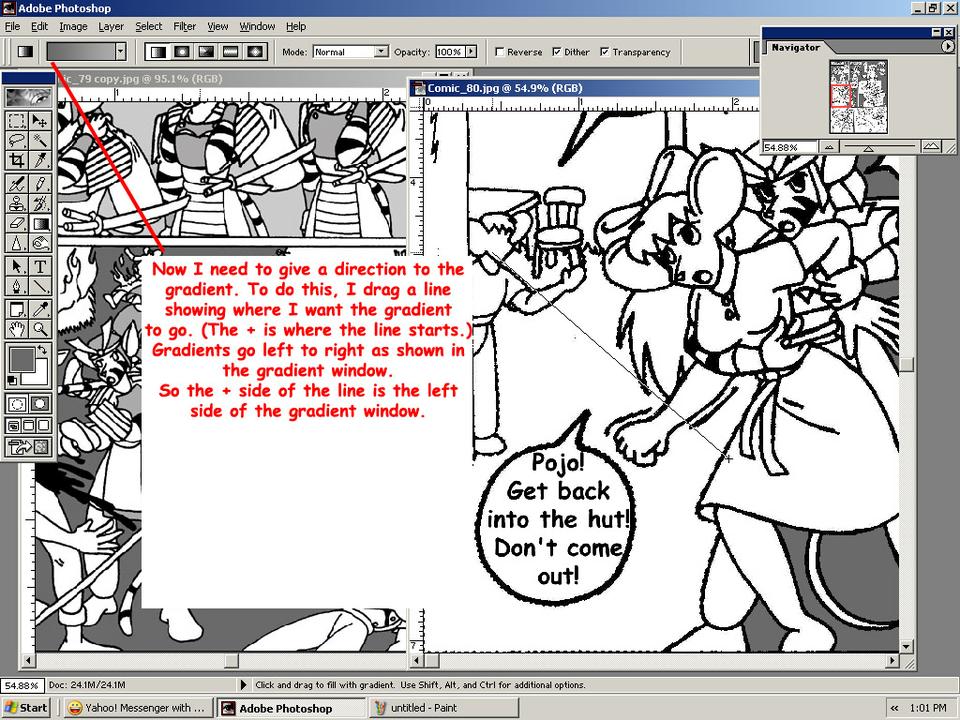Image resolution: width=960 pixels, height=720 pixels.
Task: Open the Filter menu
Action: tap(184, 26)
